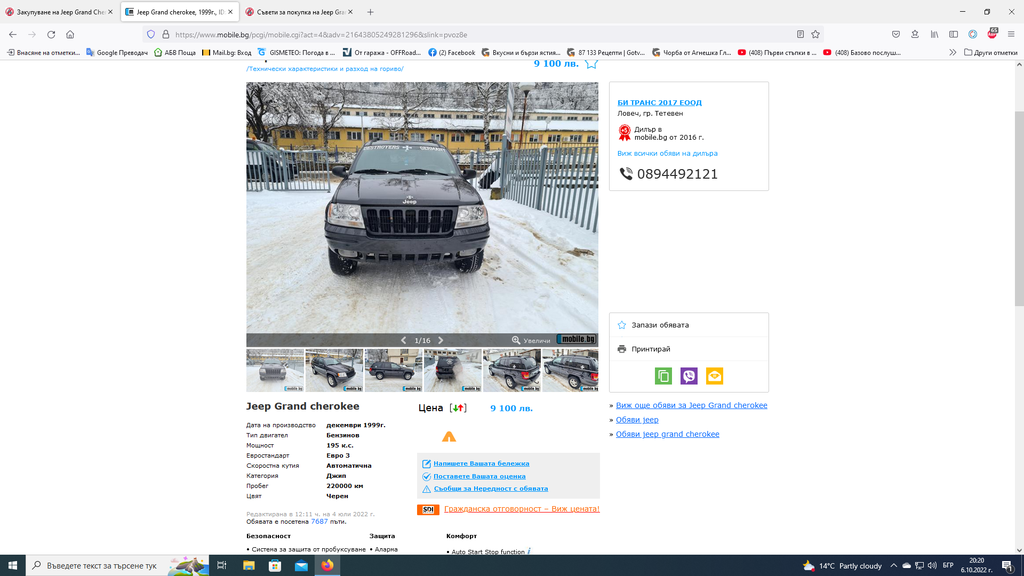The width and height of the screenshot is (1024, 576).
Task: Bookmark this page with the star icon
Action: click(816, 35)
